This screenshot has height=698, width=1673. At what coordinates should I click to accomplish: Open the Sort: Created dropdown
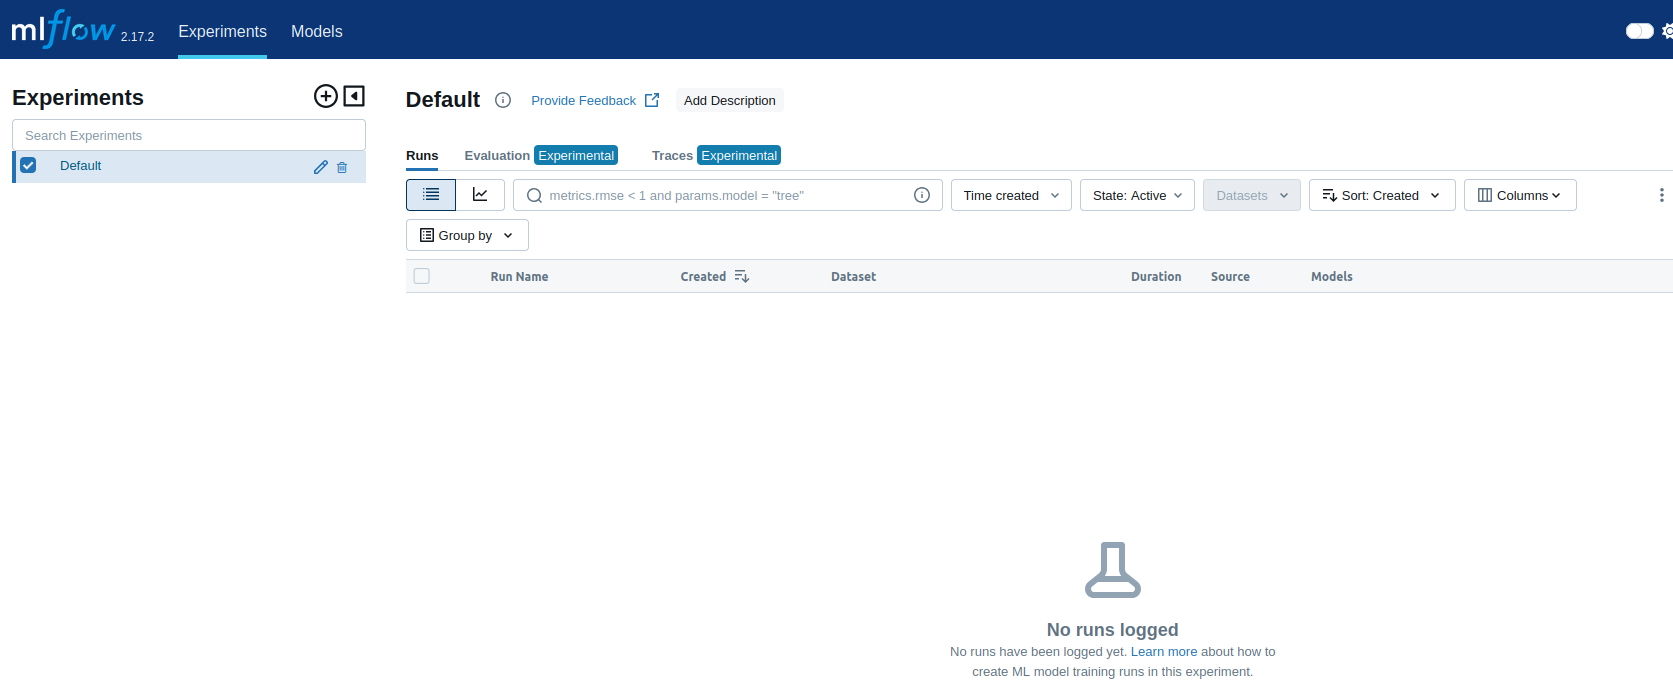1382,195
